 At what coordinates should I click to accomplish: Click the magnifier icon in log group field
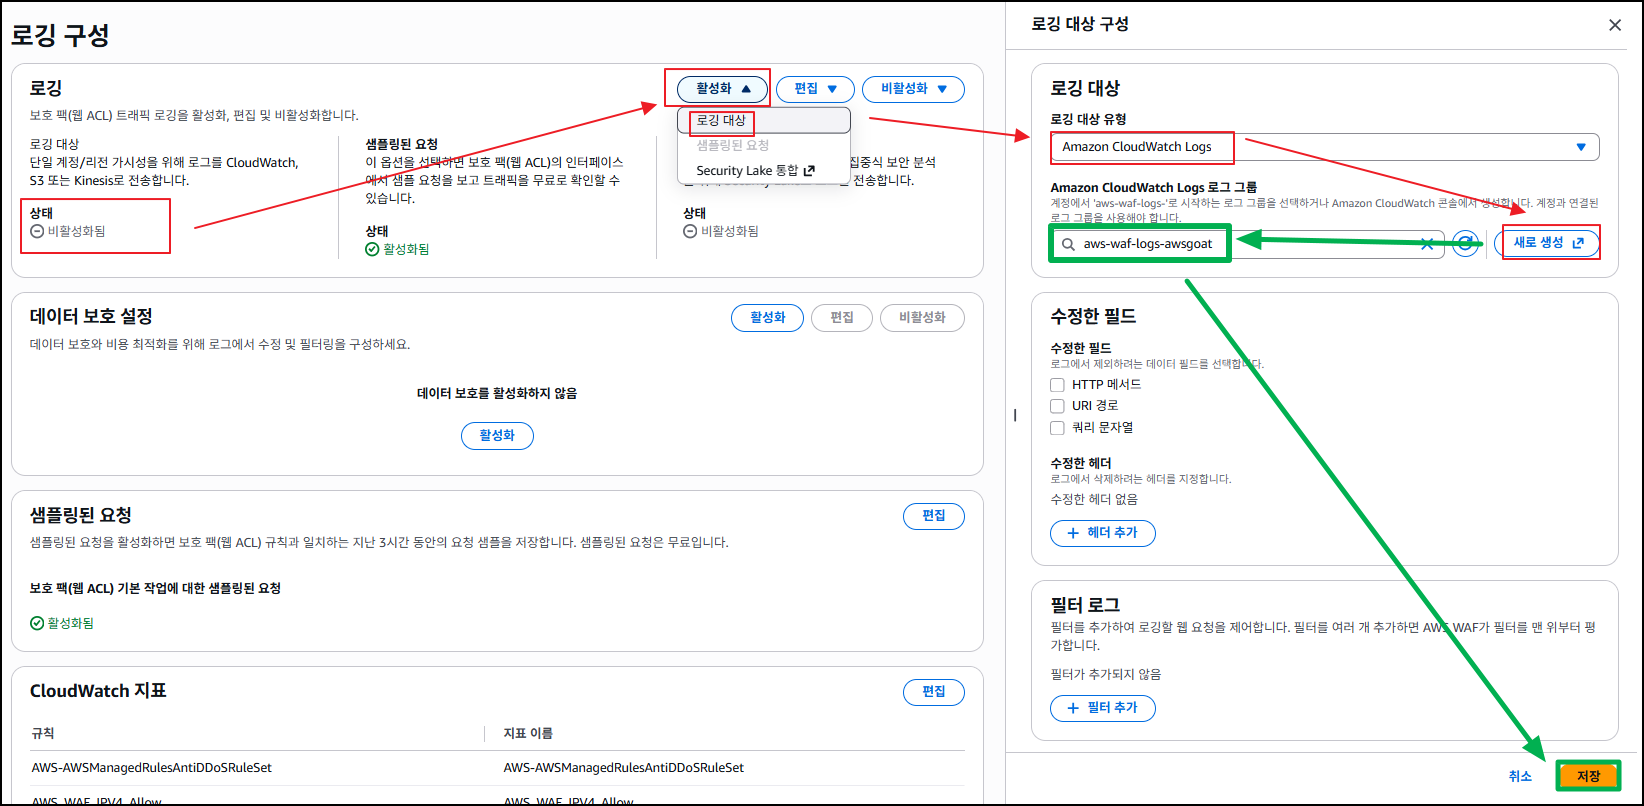click(1069, 244)
